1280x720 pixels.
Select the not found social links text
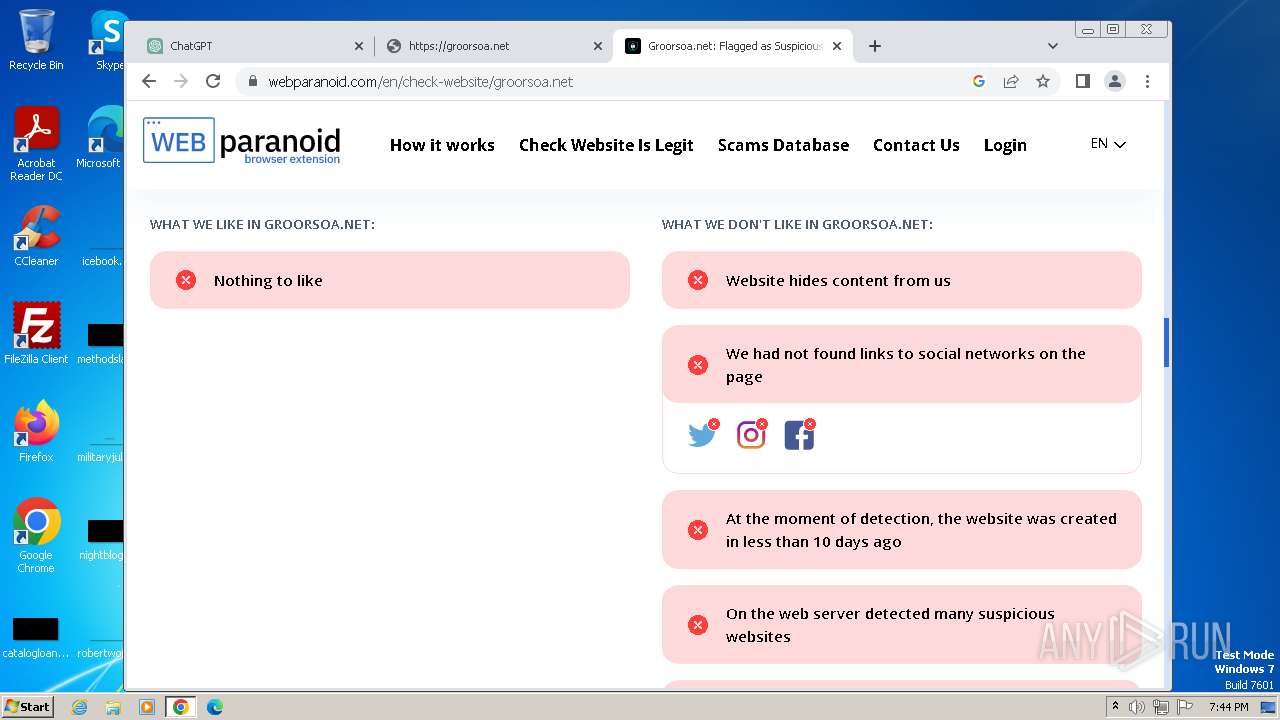[x=906, y=365]
